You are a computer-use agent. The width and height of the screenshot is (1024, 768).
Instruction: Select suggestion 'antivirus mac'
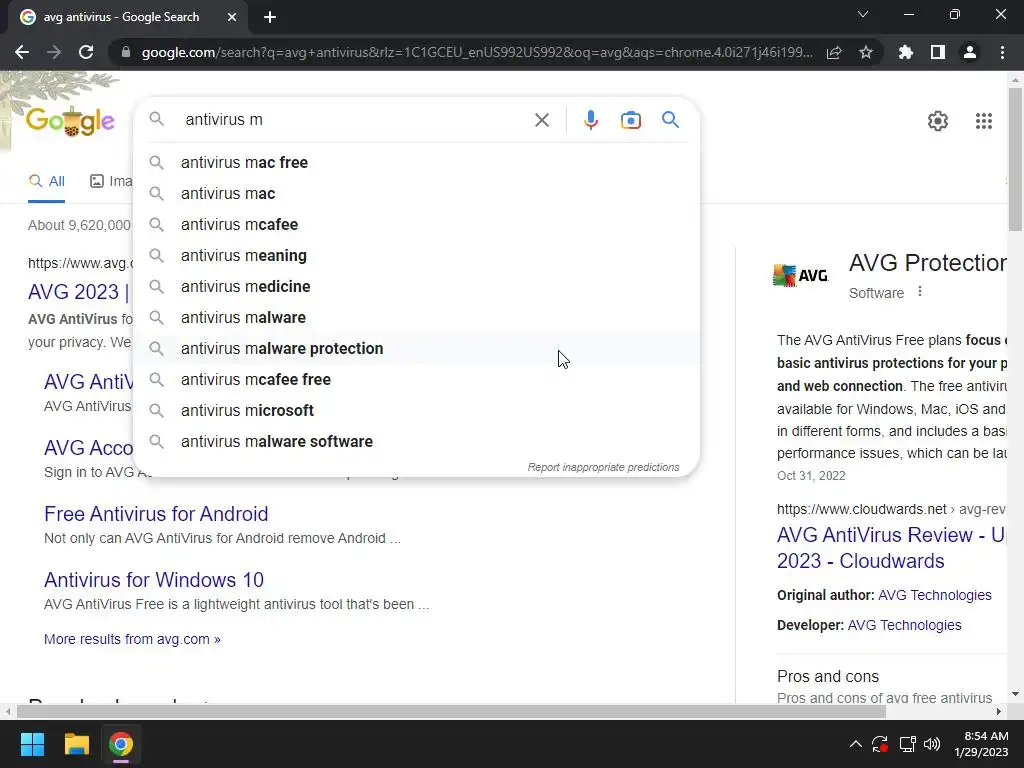[416, 193]
